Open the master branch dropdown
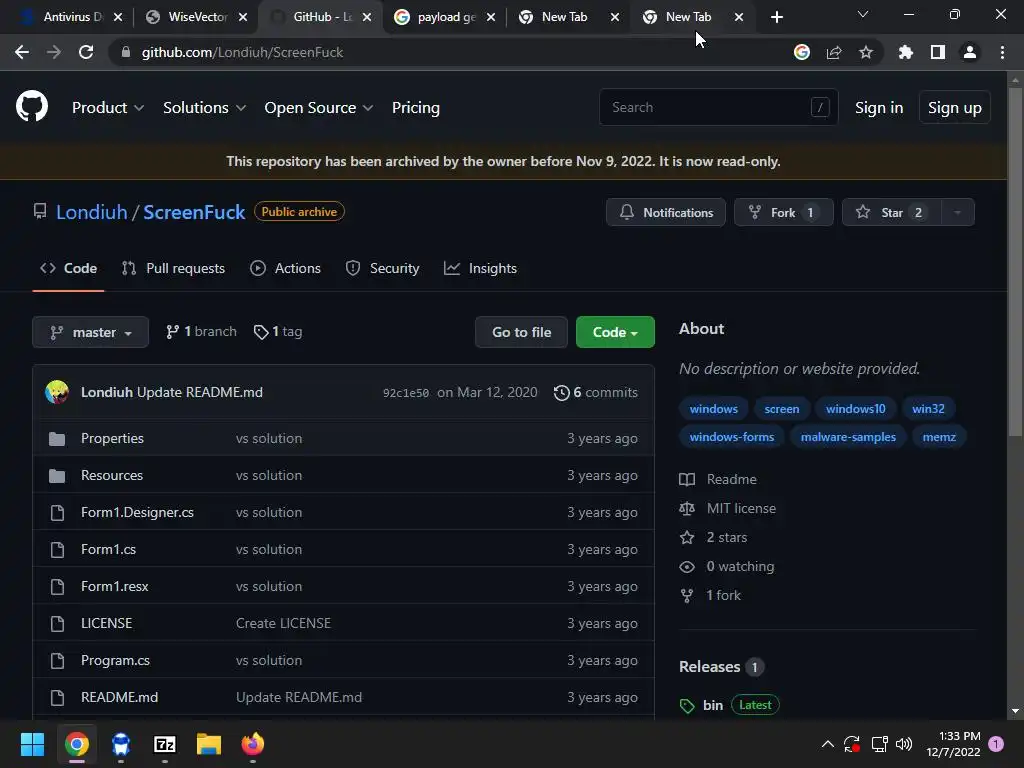Image resolution: width=1024 pixels, height=768 pixels. coord(91,332)
